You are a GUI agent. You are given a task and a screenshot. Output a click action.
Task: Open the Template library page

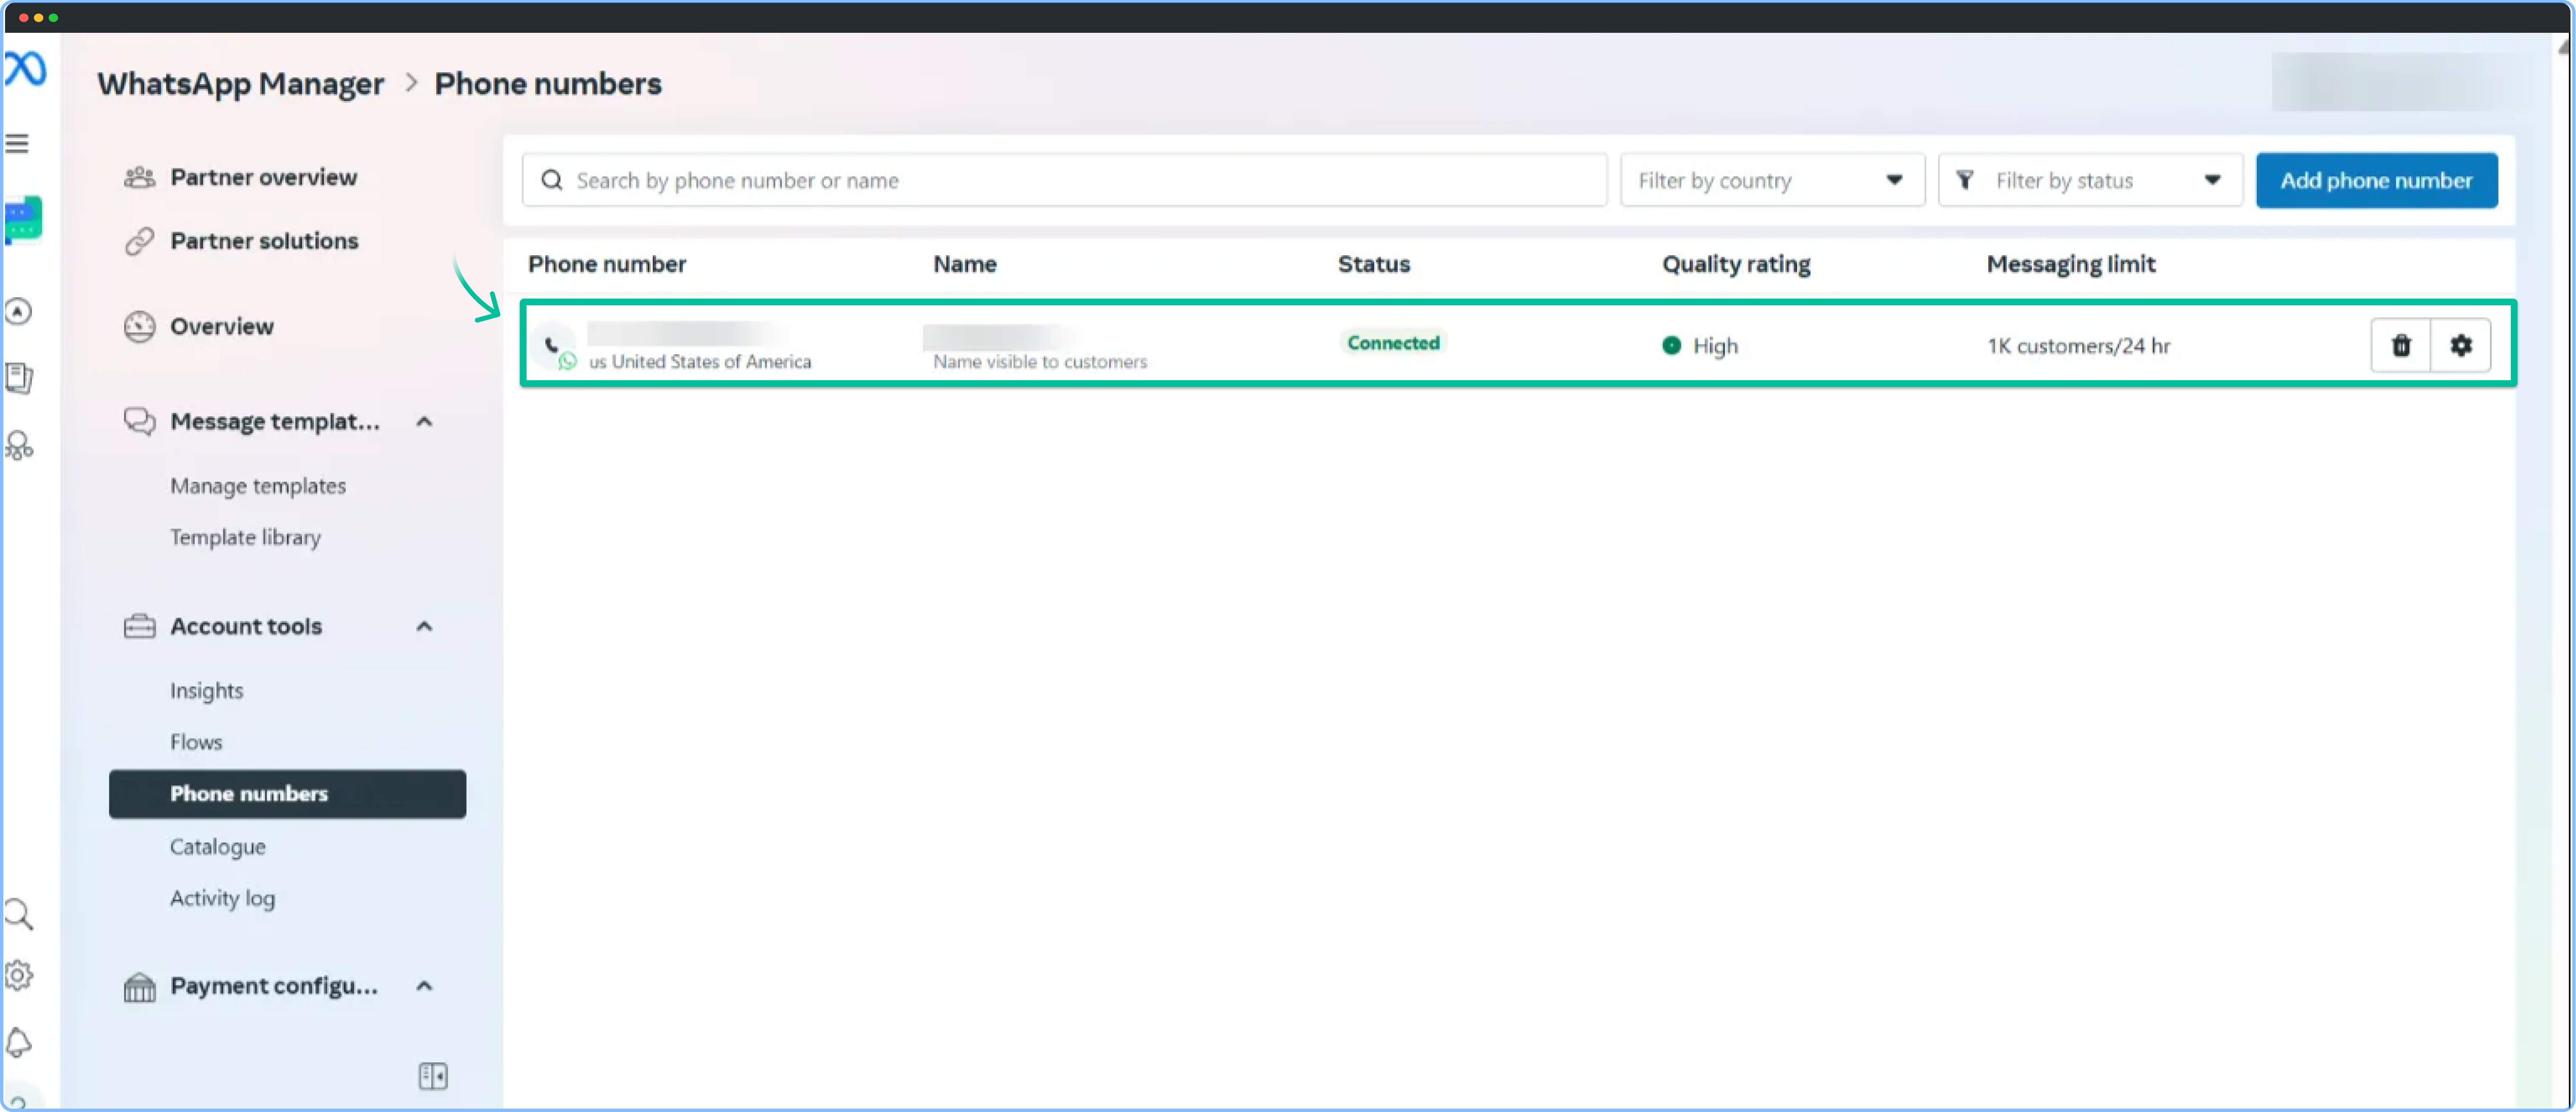click(x=245, y=537)
